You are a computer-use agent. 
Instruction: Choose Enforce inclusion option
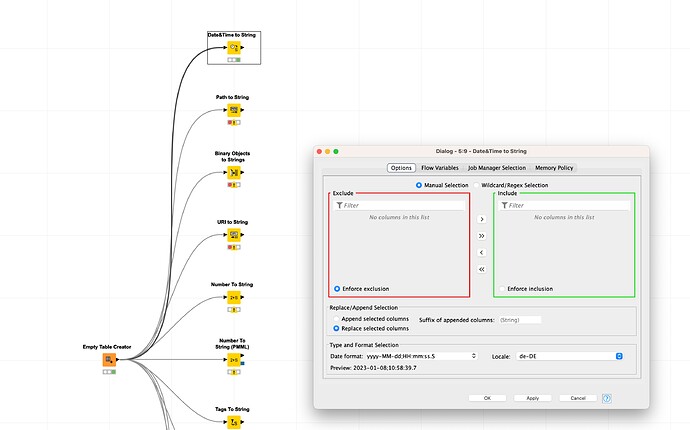point(502,289)
